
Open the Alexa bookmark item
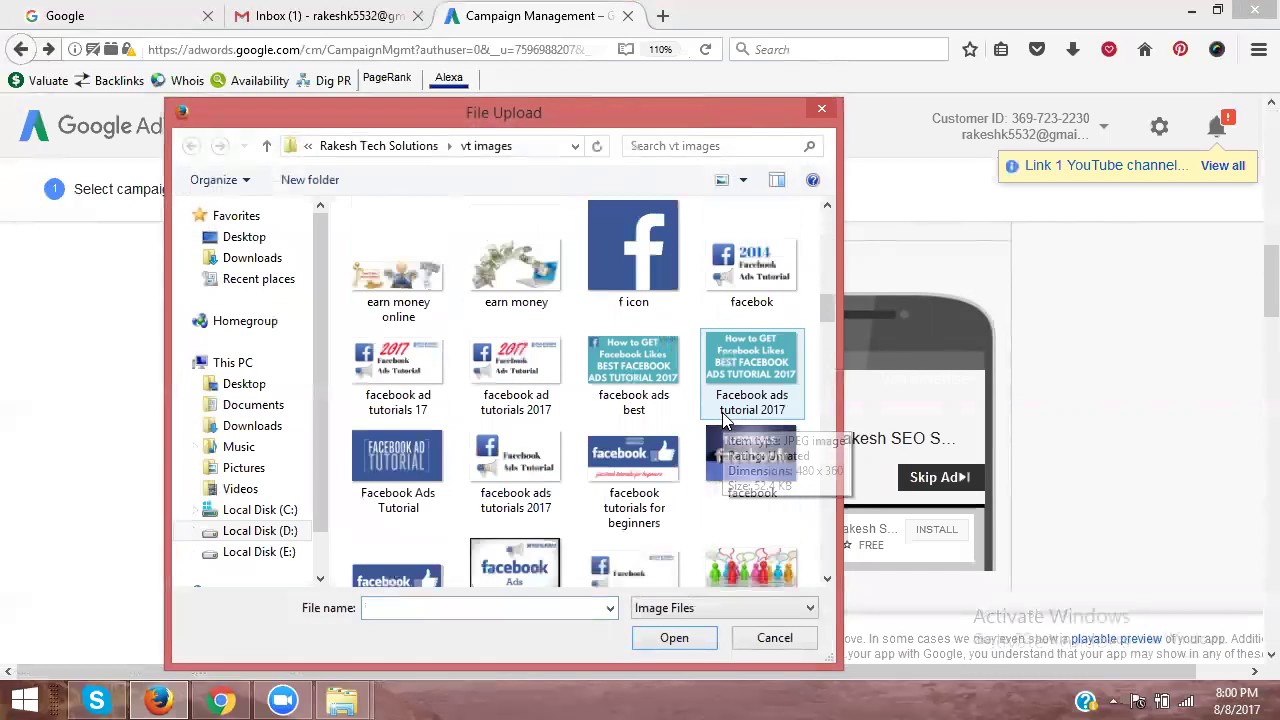[449, 78]
